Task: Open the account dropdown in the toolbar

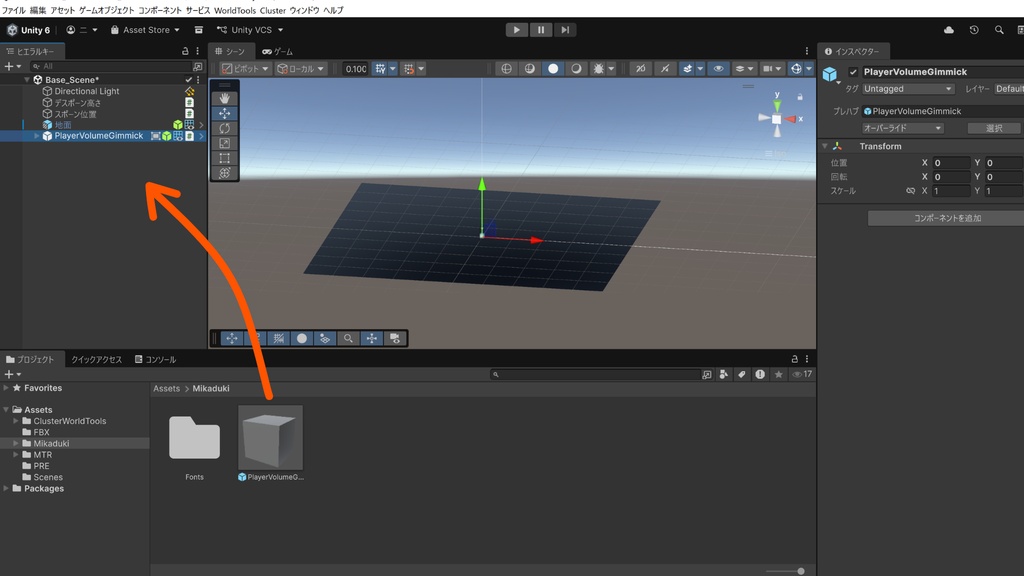Action: click(x=82, y=30)
